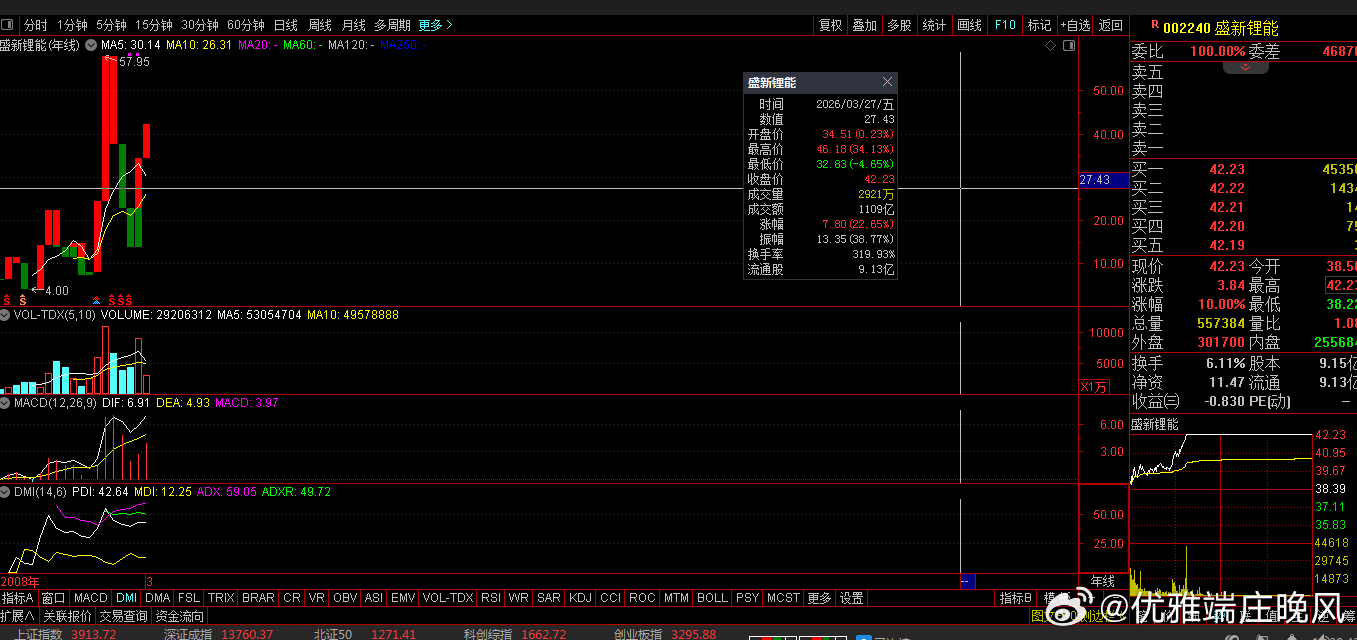The height and width of the screenshot is (640, 1357).
Task: Select the VOL-TDX indicator tab
Action: (448, 598)
